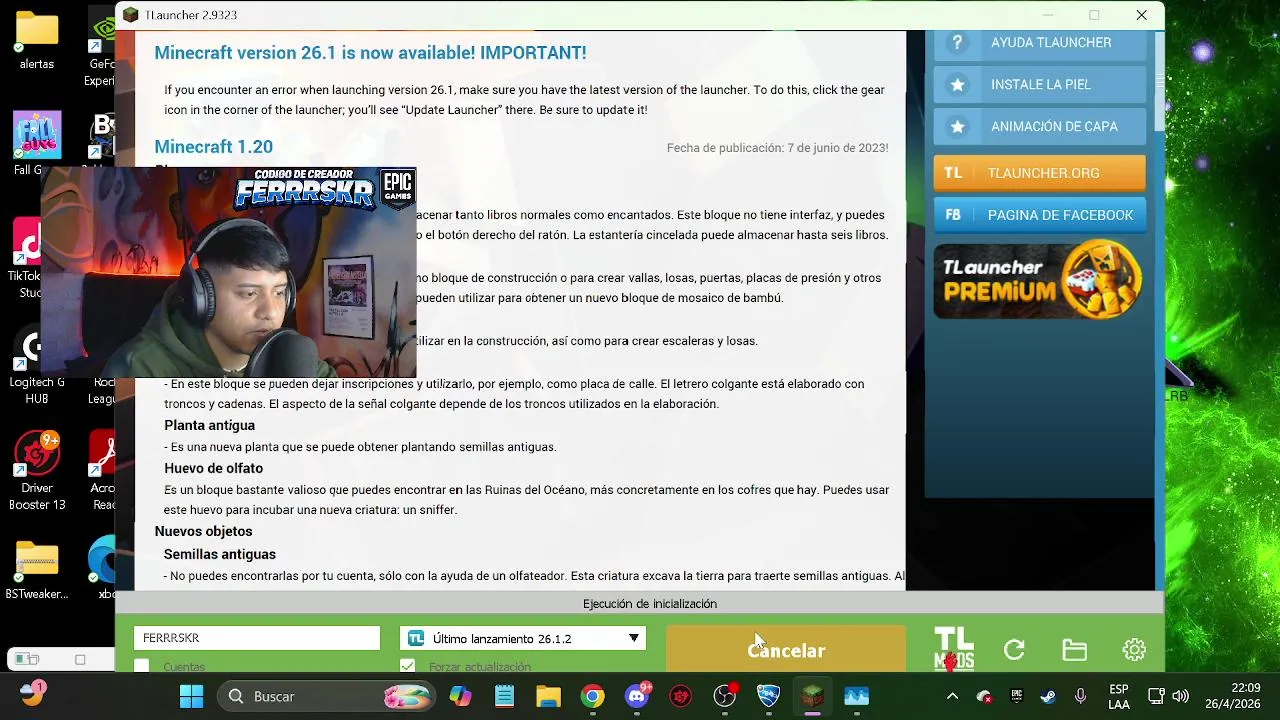Click FB logo on Pagina de Facebook
This screenshot has height=720, width=1280.
[953, 215]
